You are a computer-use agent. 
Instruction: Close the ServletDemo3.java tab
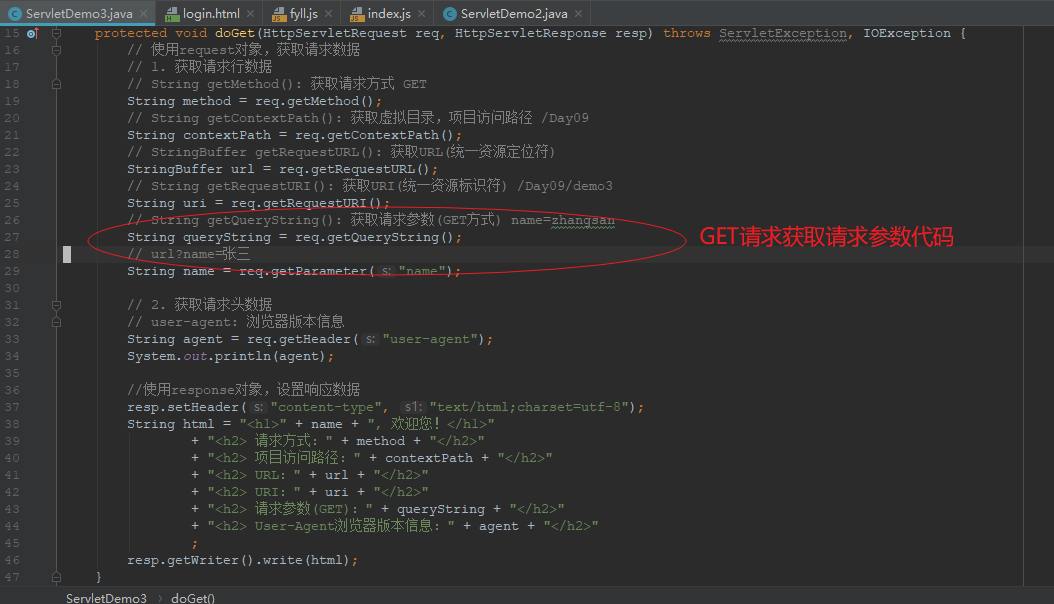coord(143,14)
